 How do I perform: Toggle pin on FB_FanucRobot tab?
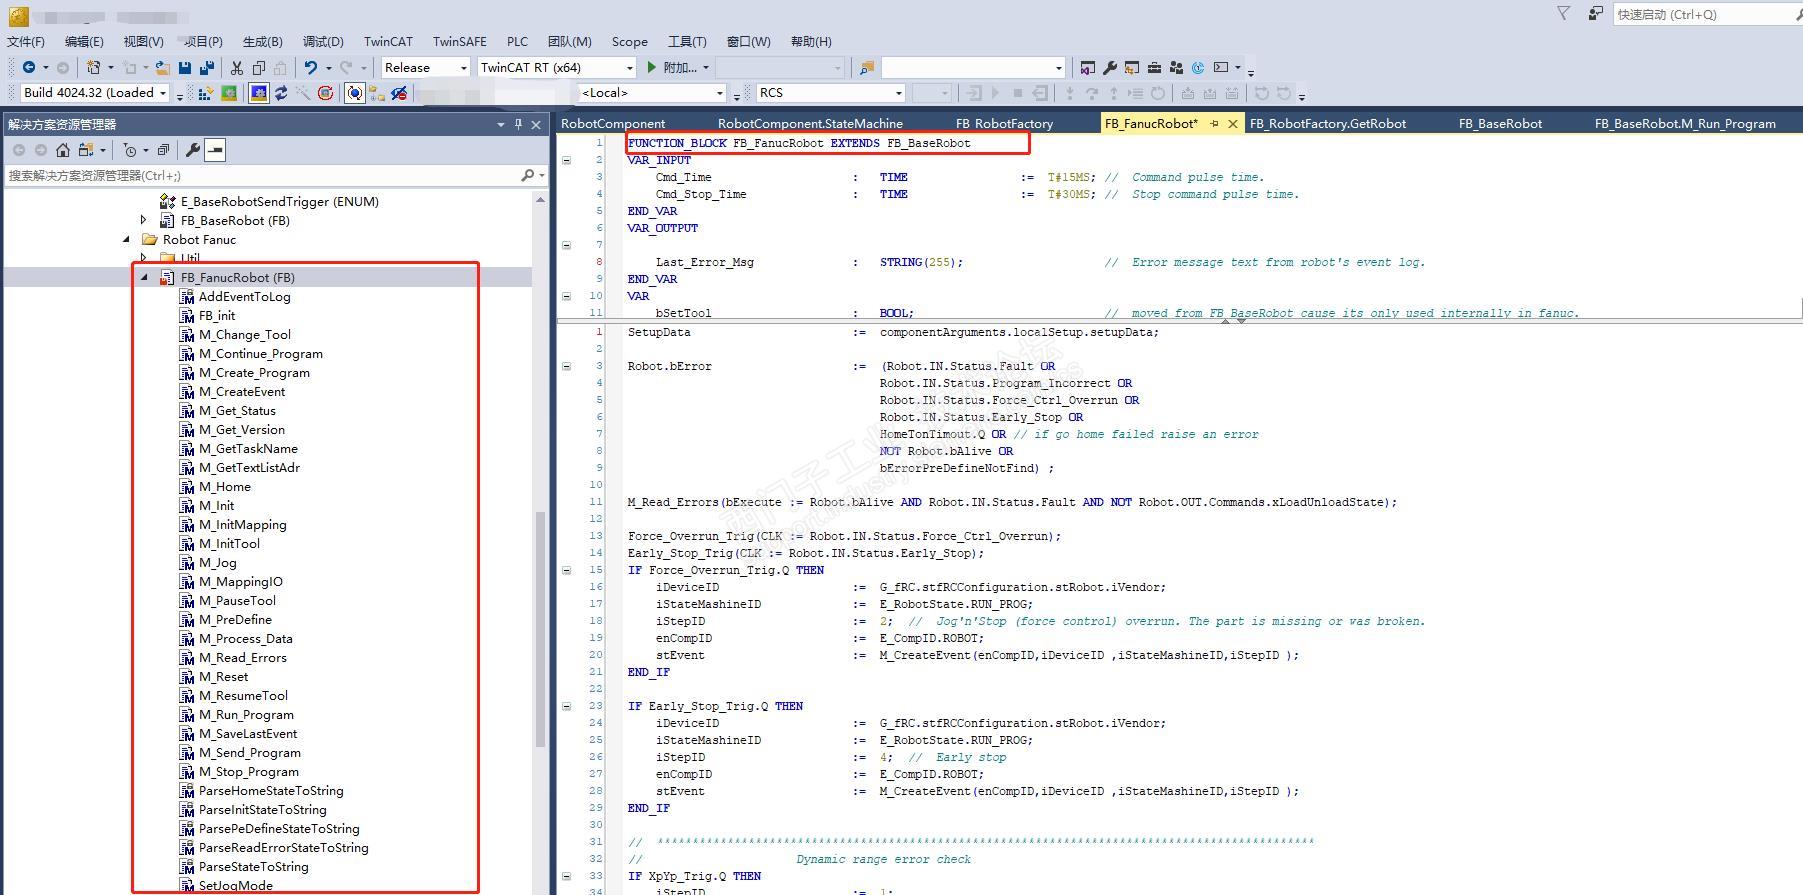(x=1214, y=124)
